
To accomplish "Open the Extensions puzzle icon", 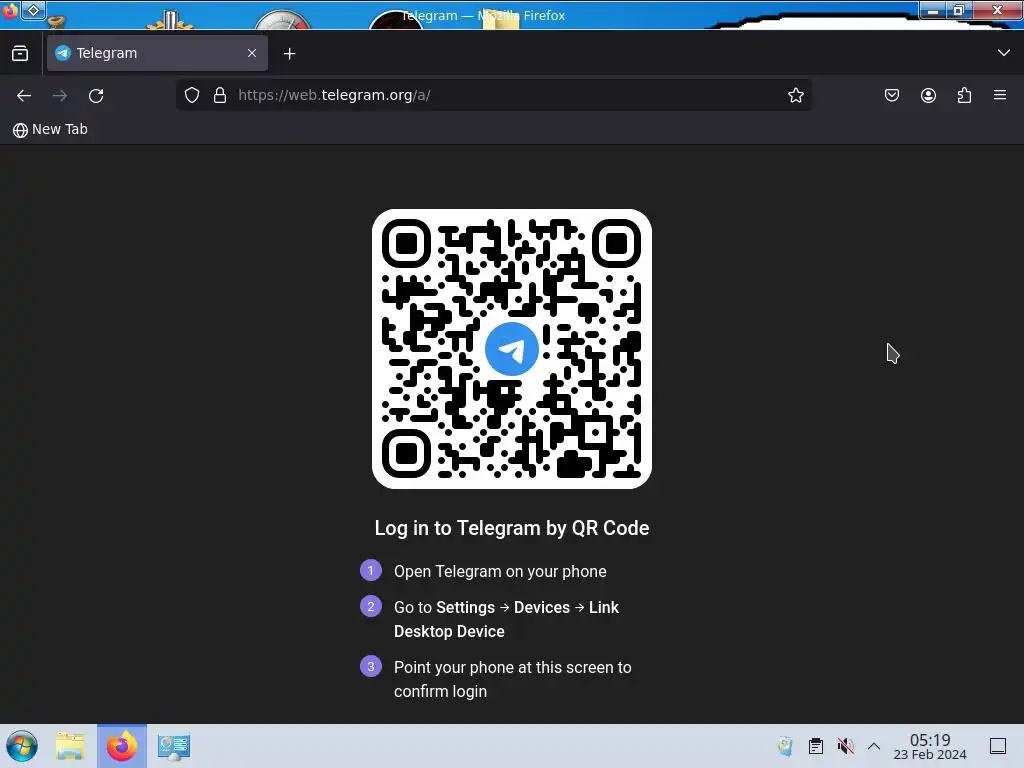I will pyautogui.click(x=964, y=95).
